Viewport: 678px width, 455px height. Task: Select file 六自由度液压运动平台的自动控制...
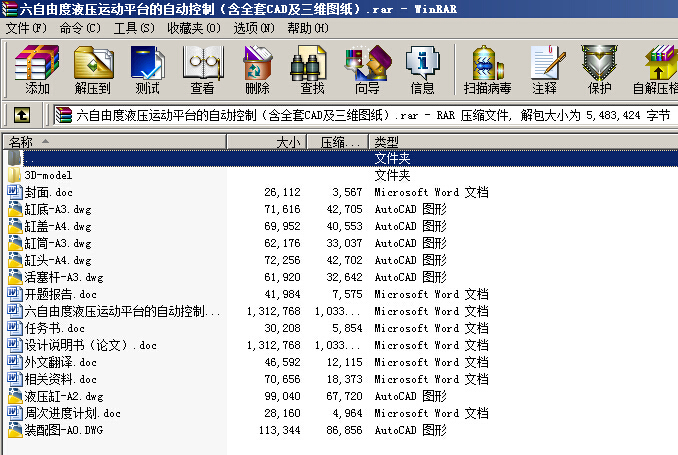[122, 311]
